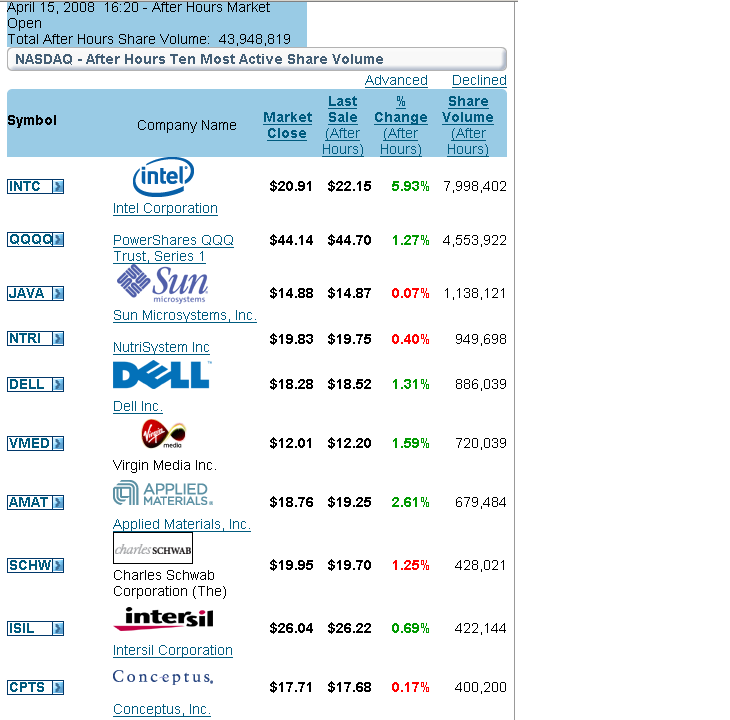Sort by Last Sale (After Hours) column
The width and height of the screenshot is (730, 720).
coord(343,125)
